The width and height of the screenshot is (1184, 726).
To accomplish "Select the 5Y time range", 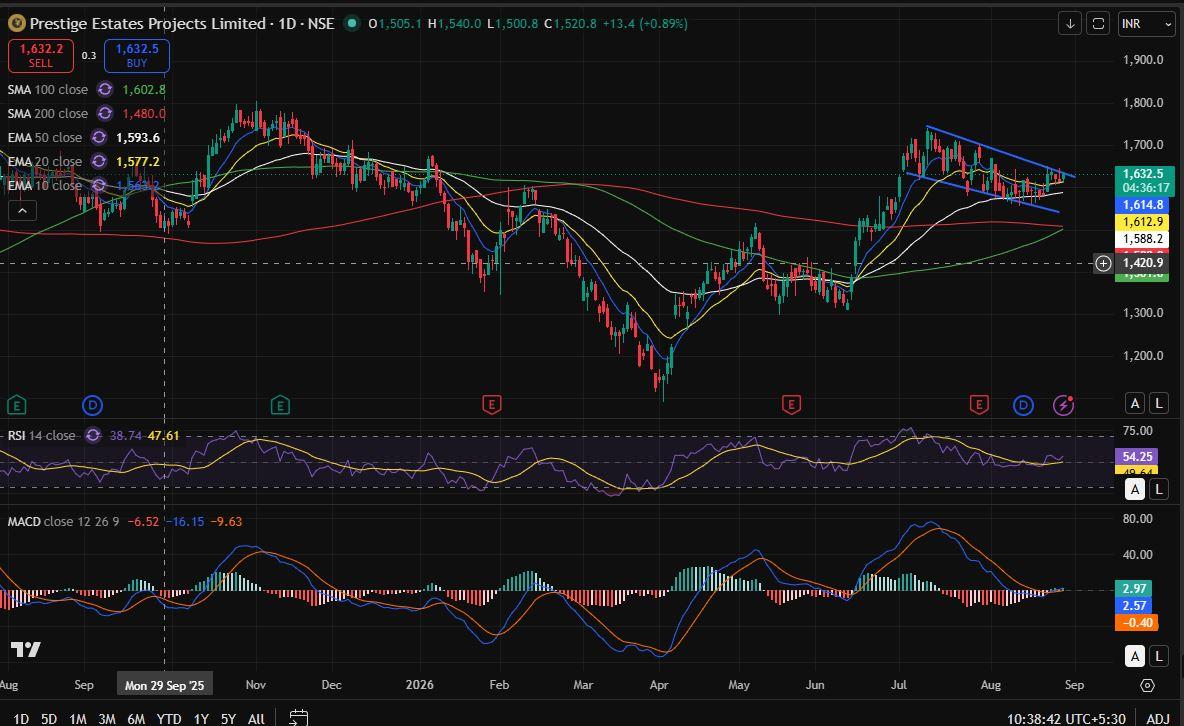I will click(x=228, y=718).
